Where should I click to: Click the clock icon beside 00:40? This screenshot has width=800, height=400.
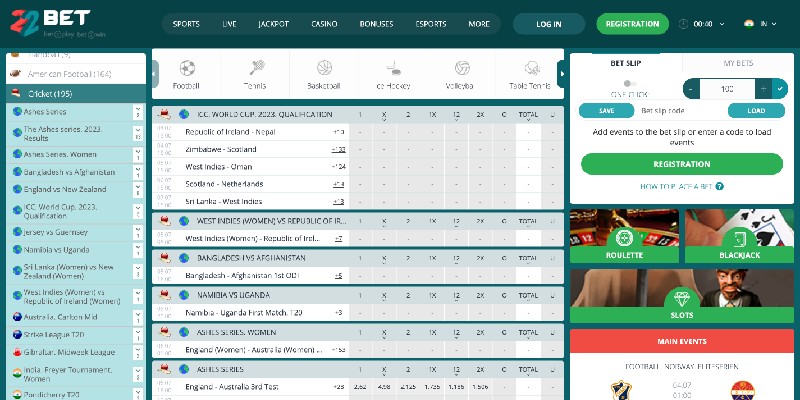click(684, 23)
